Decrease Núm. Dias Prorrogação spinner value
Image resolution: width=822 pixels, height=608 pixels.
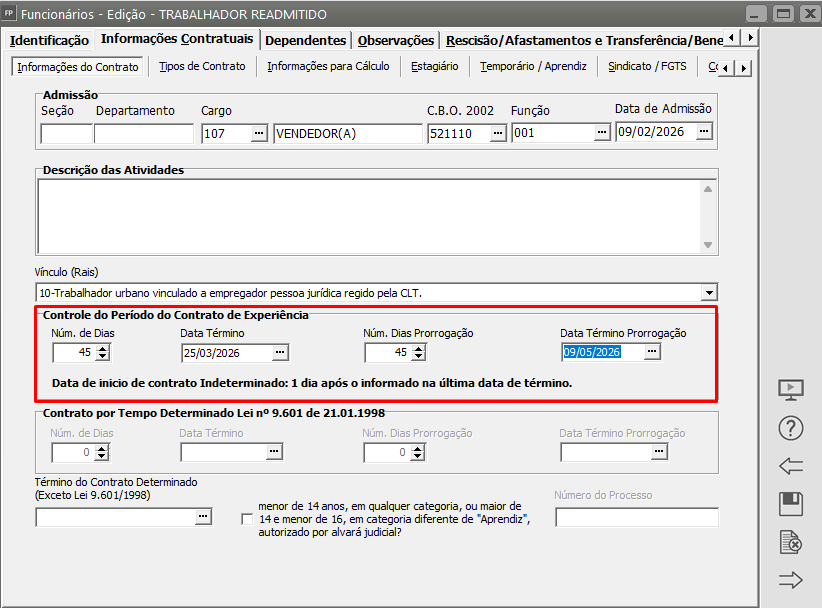(x=418, y=357)
